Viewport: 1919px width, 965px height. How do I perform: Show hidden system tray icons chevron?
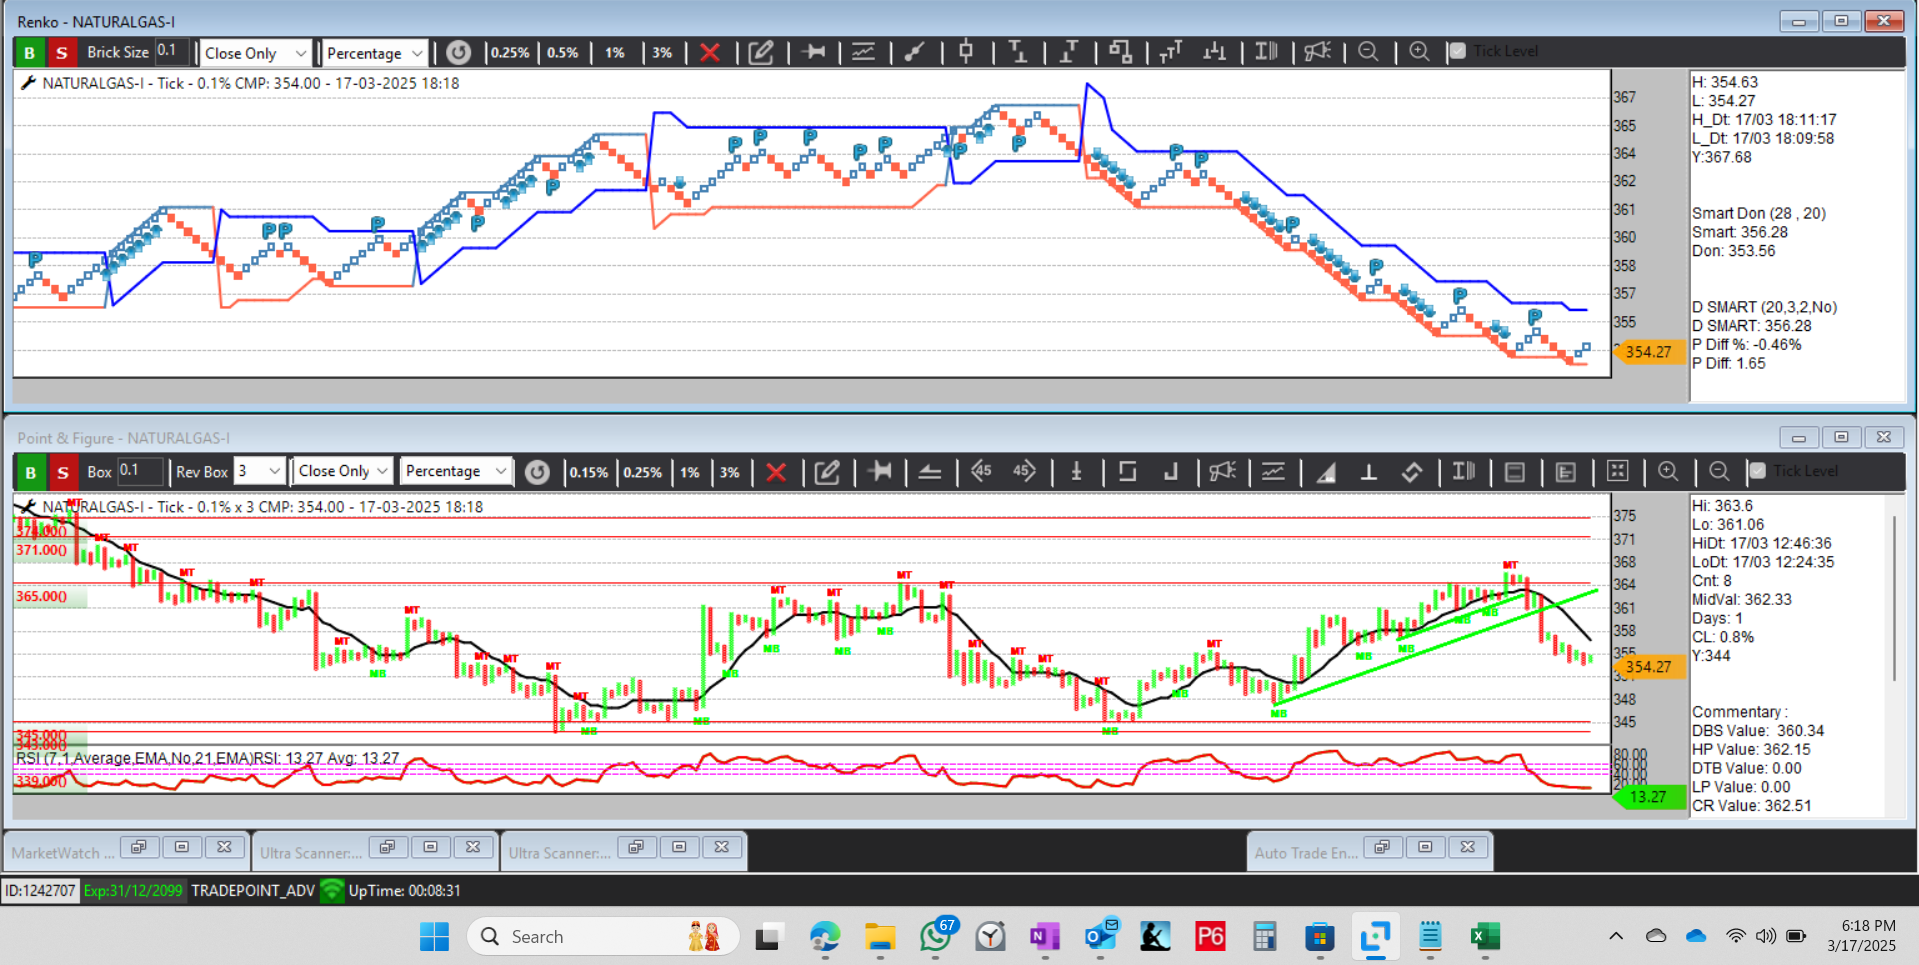pyautogui.click(x=1616, y=937)
